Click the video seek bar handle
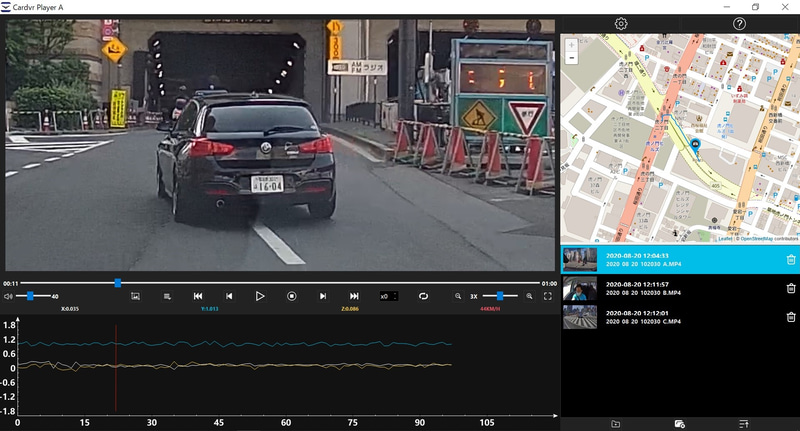 point(118,283)
